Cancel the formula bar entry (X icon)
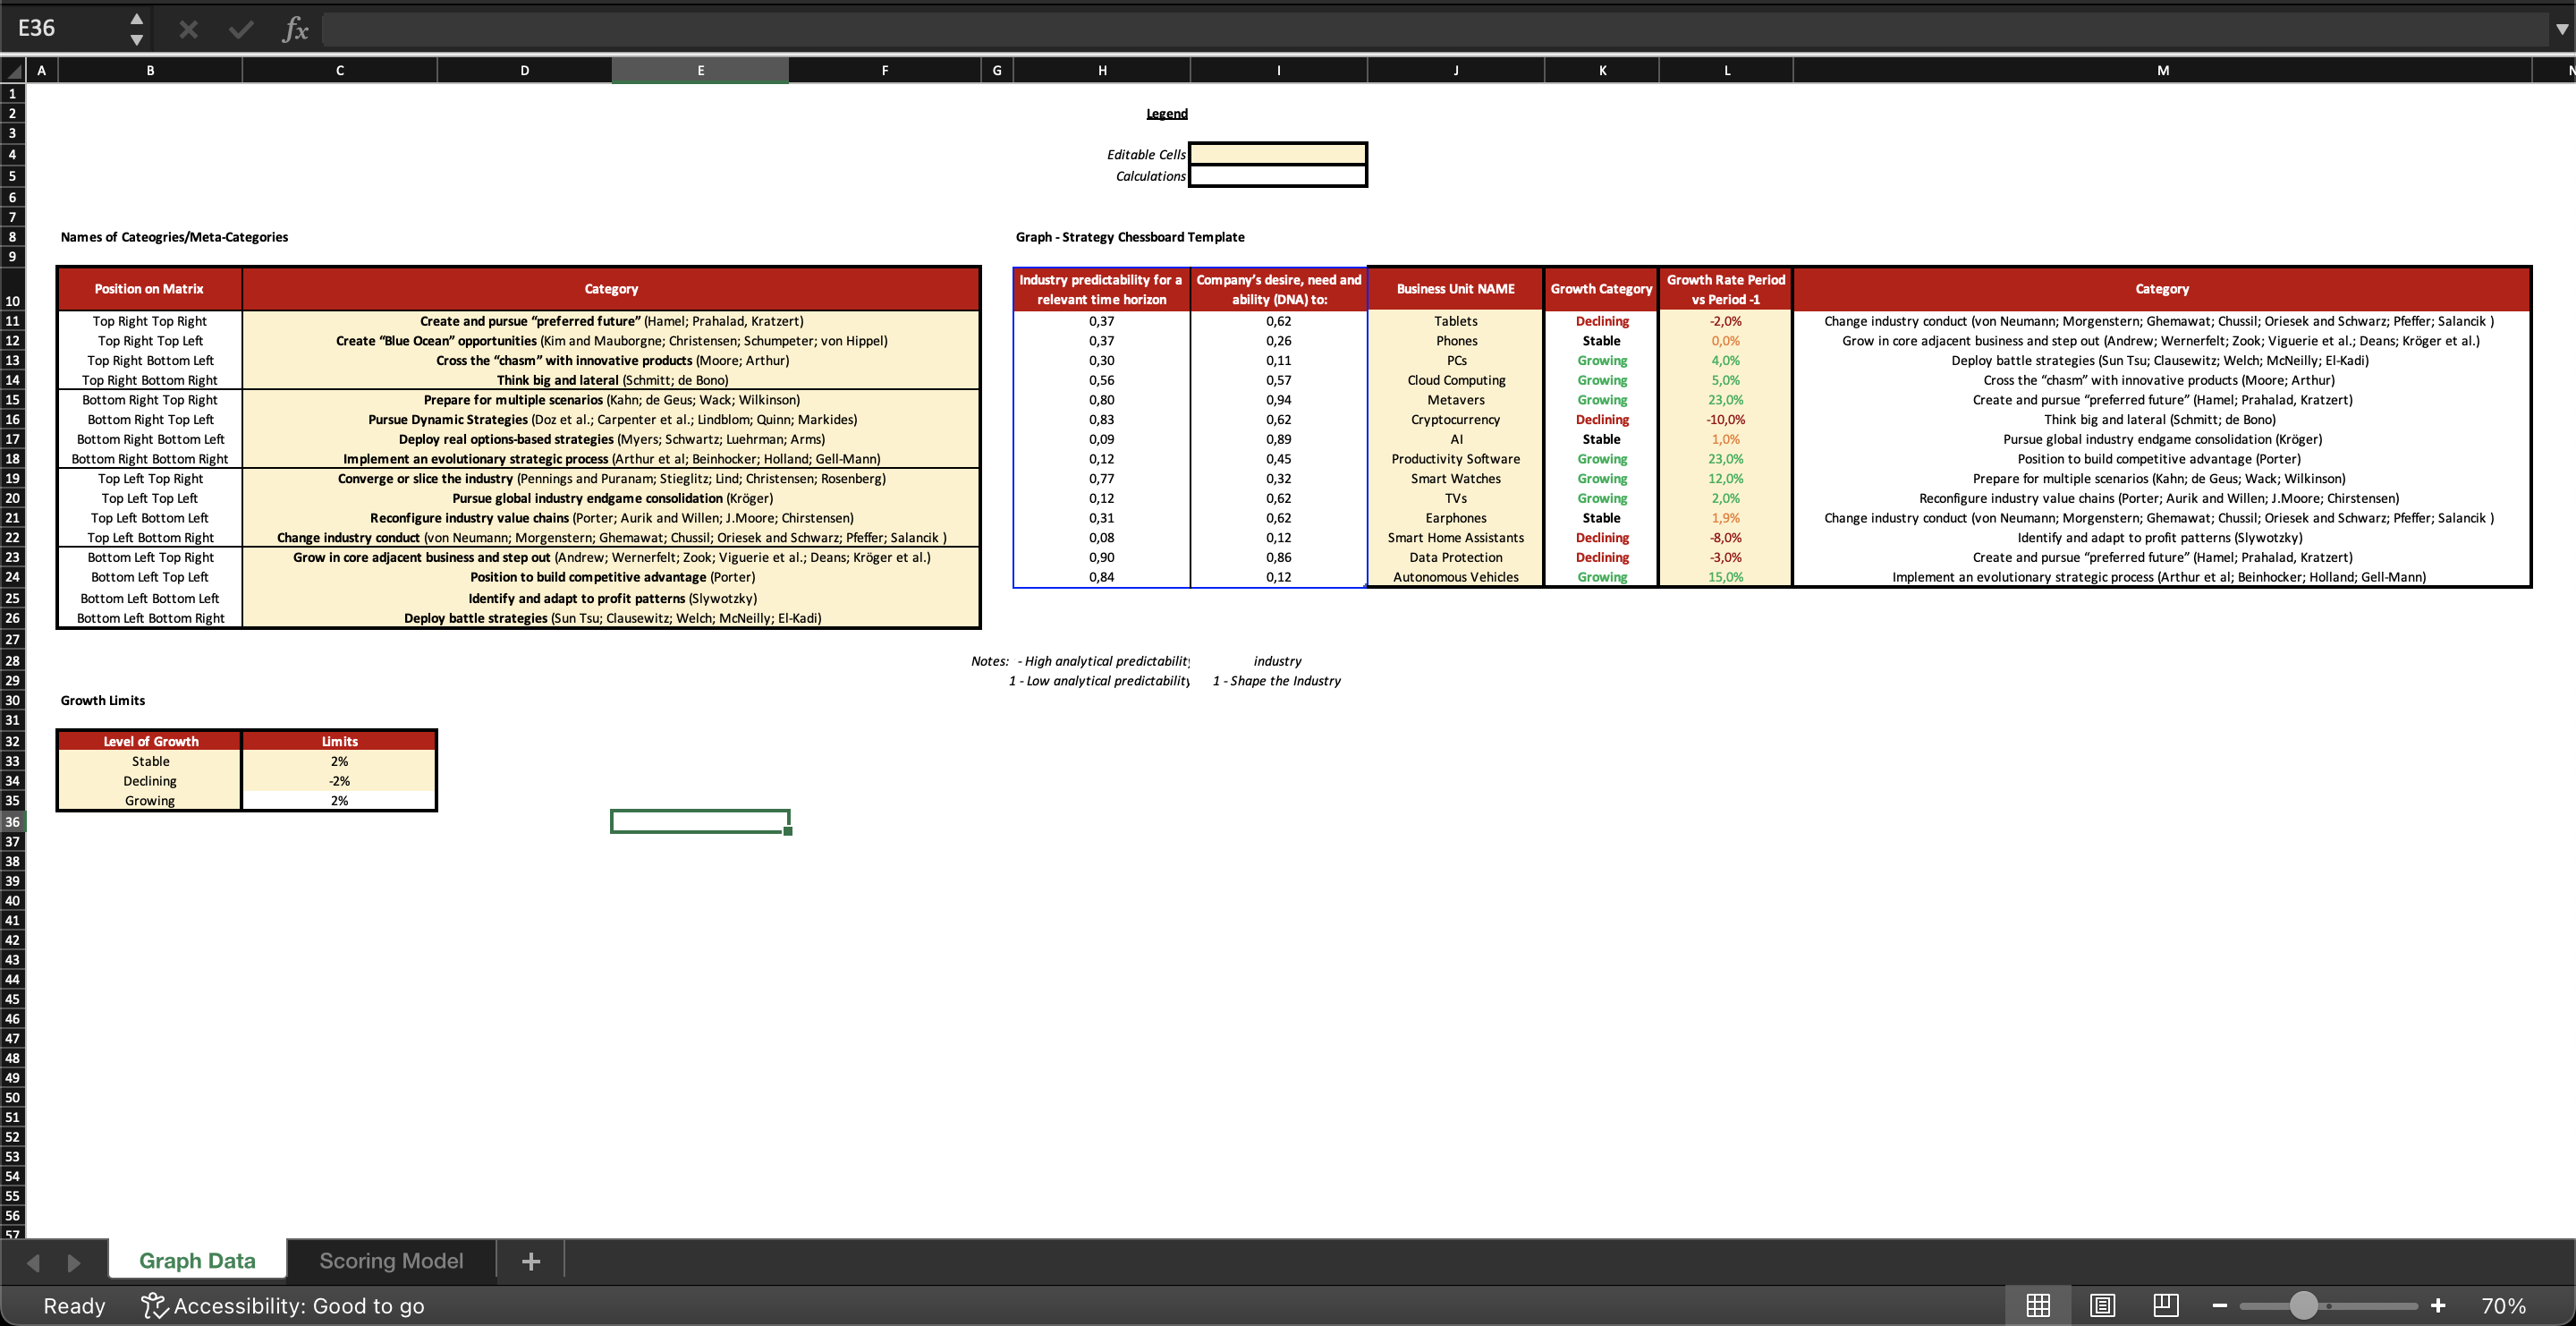The height and width of the screenshot is (1326, 2576). point(188,29)
